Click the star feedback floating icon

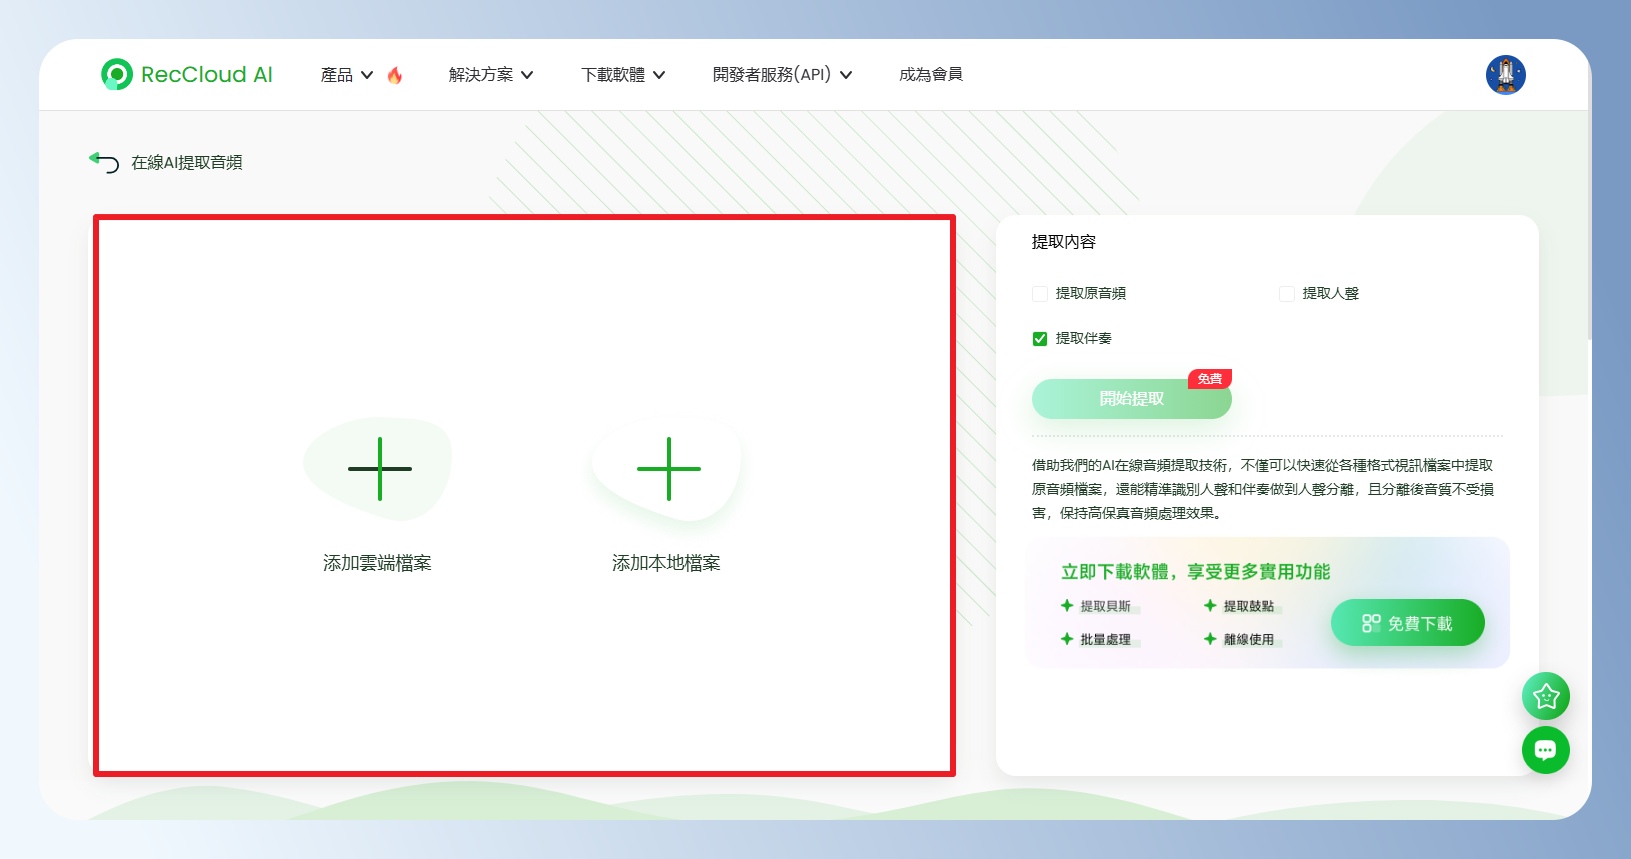(x=1545, y=696)
